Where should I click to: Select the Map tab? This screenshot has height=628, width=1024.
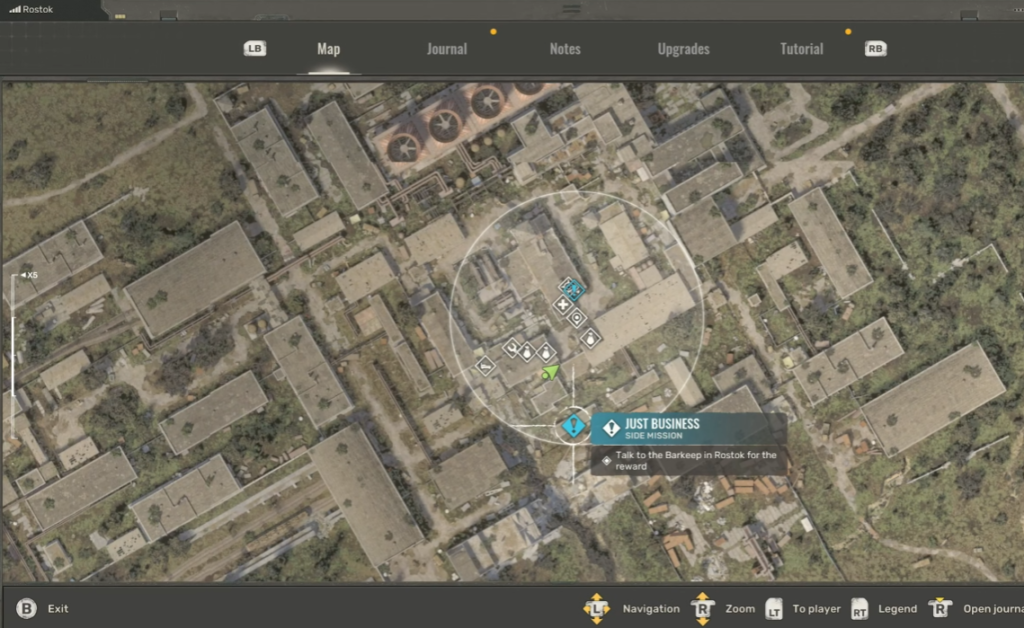pos(329,49)
